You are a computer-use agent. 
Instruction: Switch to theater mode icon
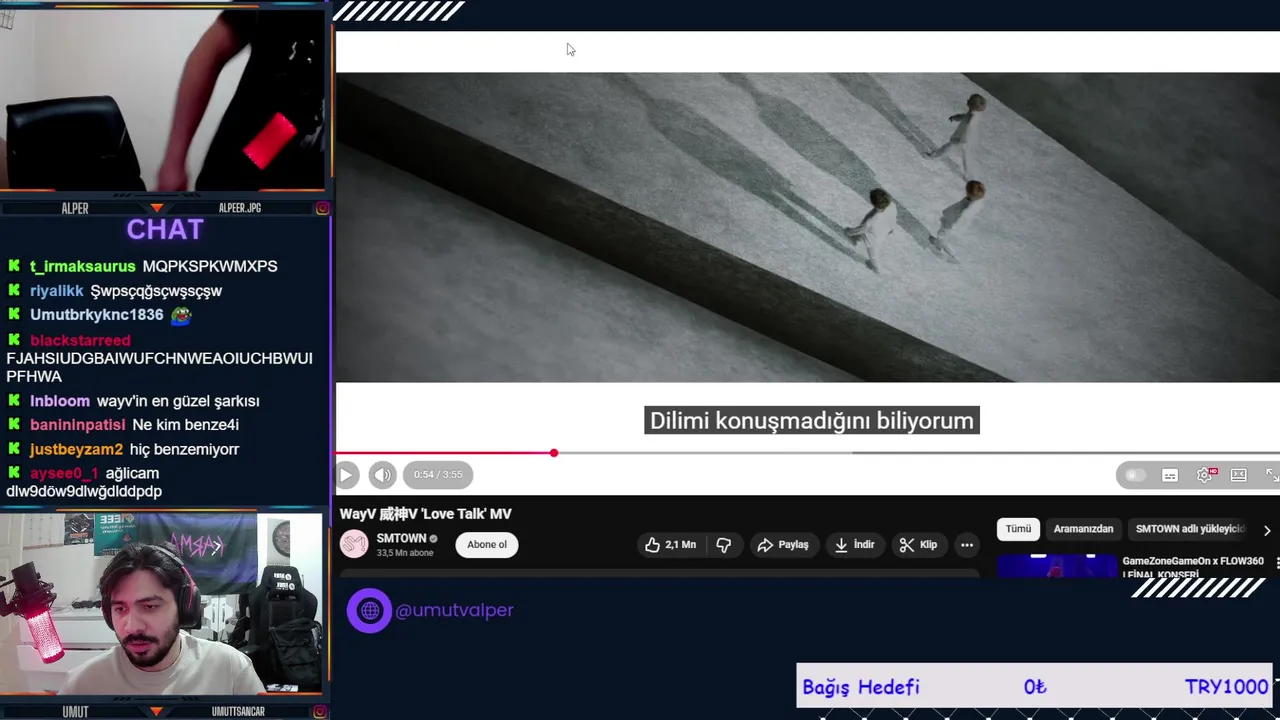tap(1239, 475)
